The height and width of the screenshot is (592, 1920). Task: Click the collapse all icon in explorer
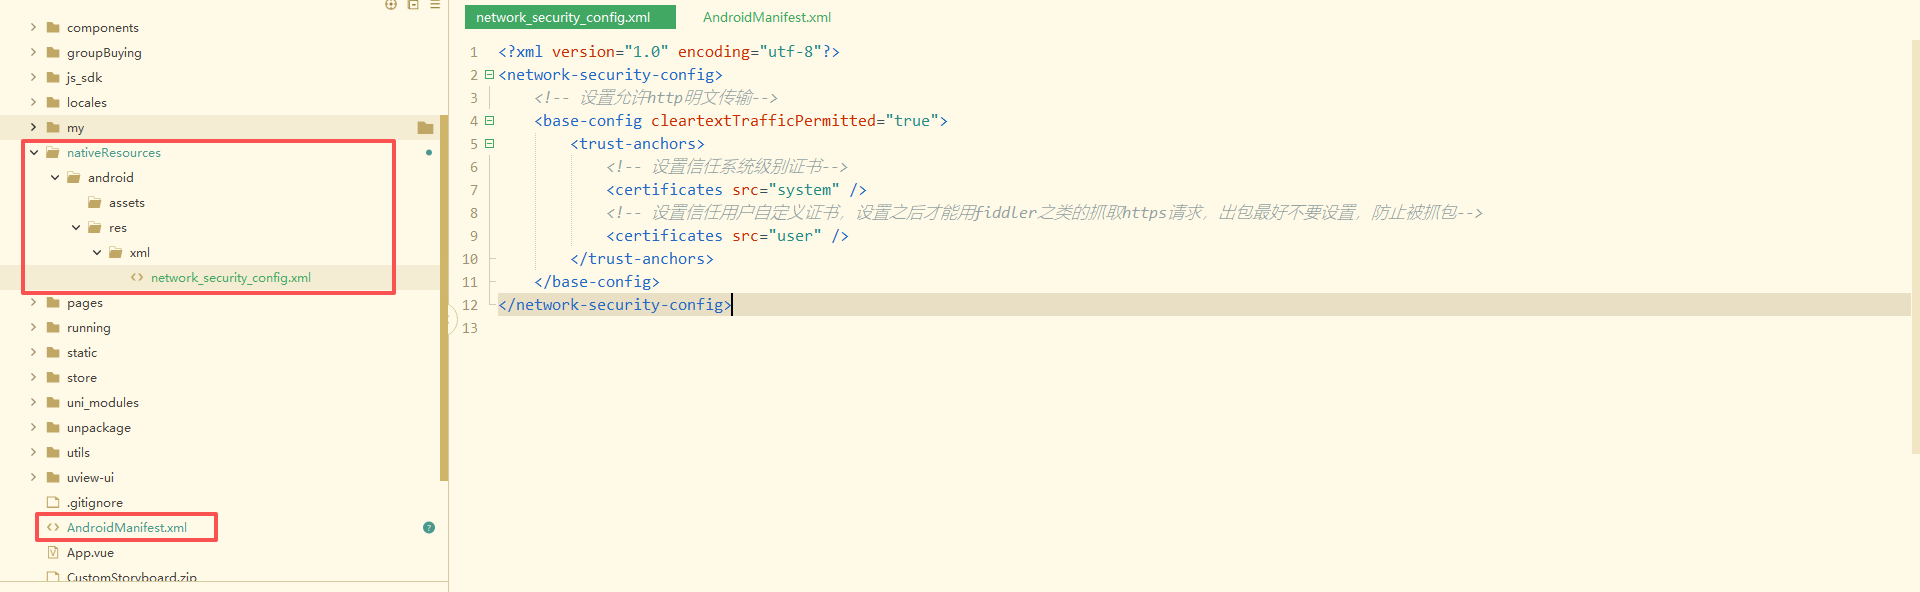point(413,5)
